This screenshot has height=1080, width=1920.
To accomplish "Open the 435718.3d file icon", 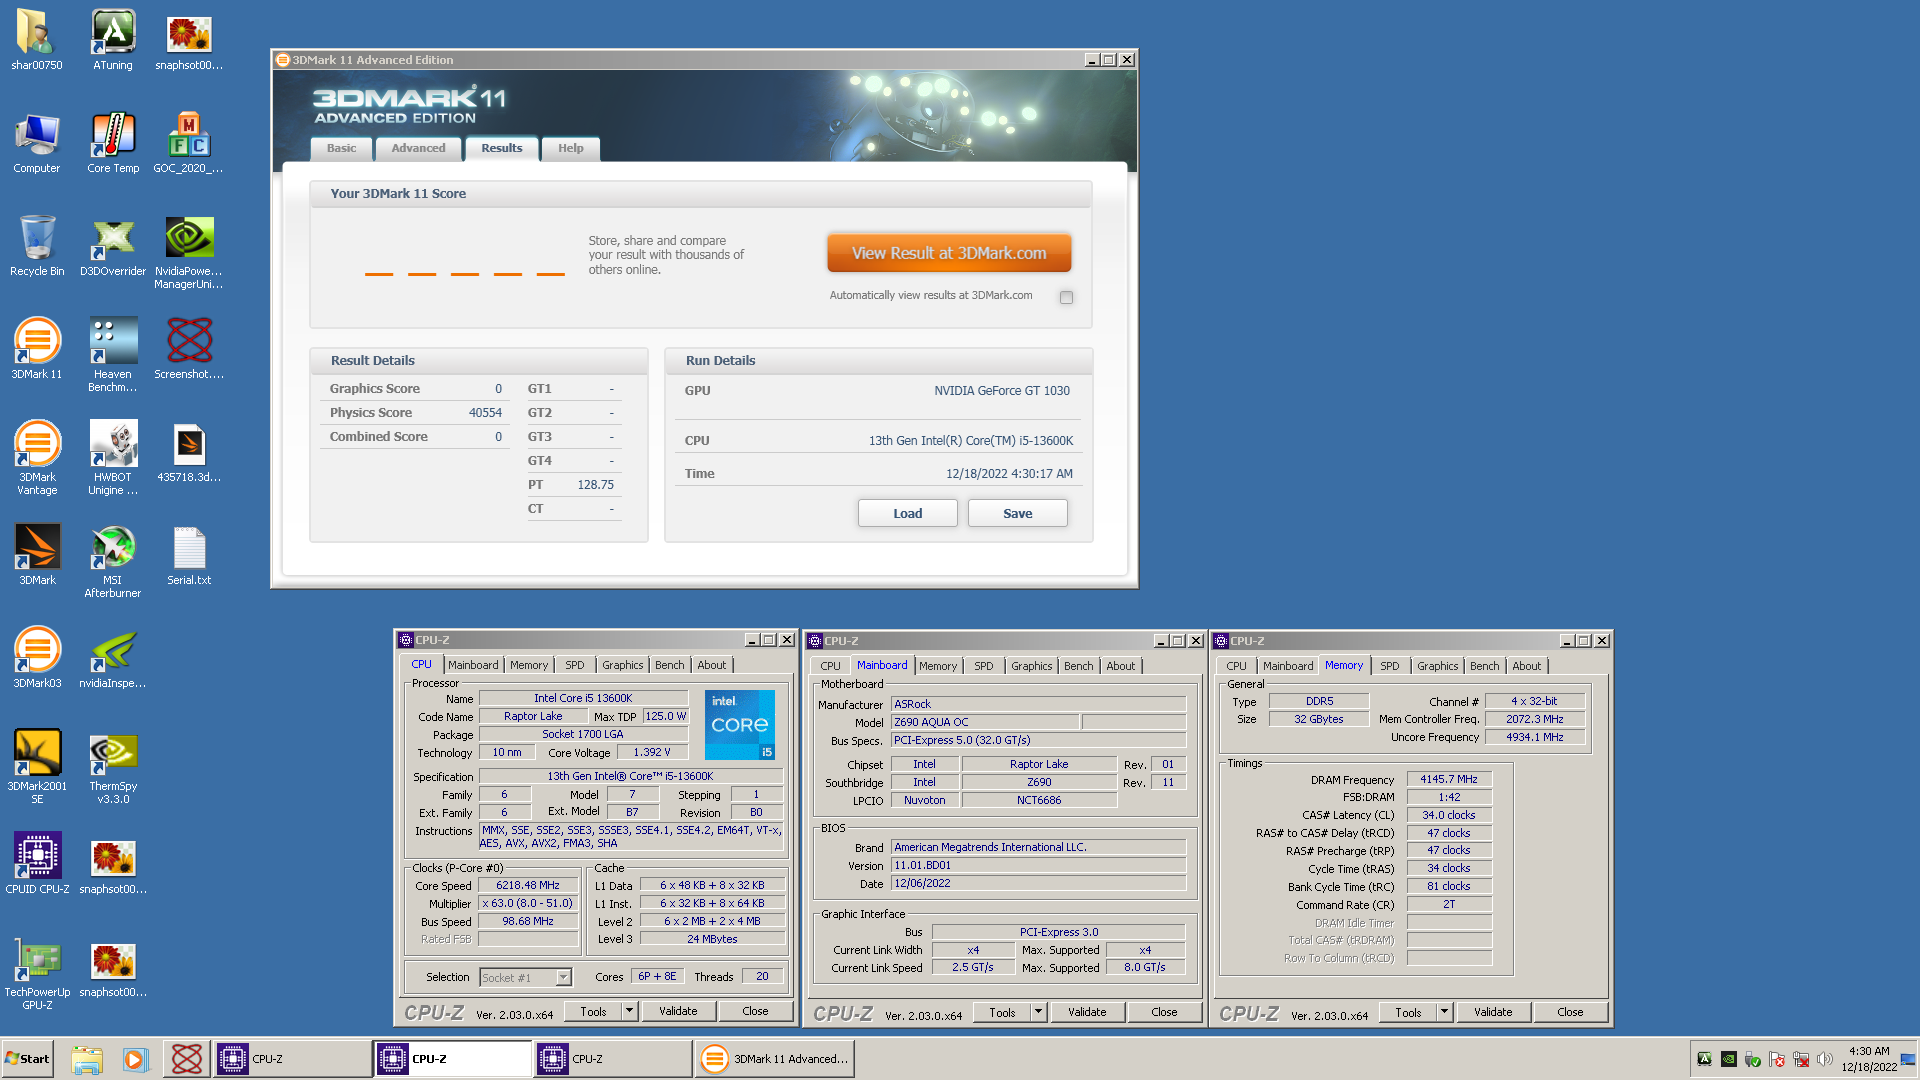I will coord(189,452).
